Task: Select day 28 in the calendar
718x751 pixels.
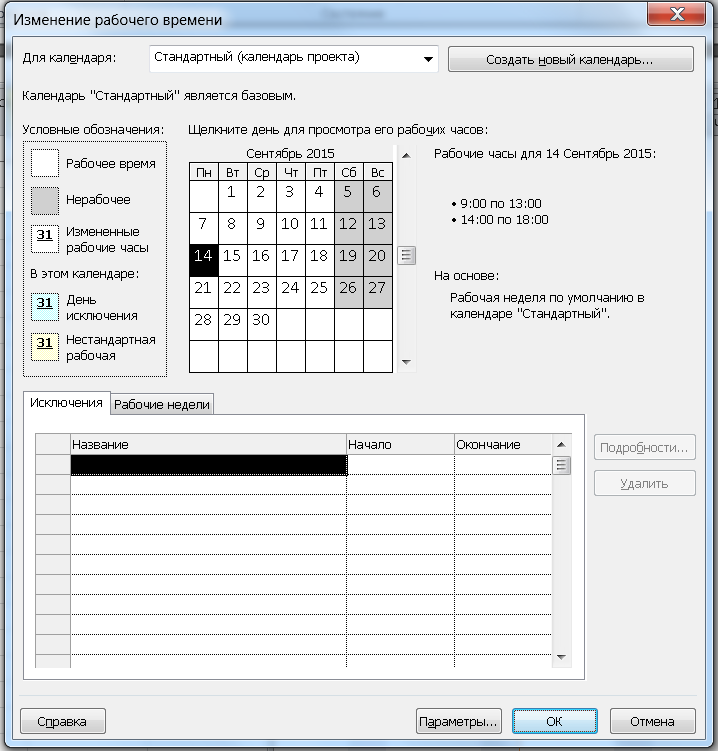Action: (x=204, y=324)
